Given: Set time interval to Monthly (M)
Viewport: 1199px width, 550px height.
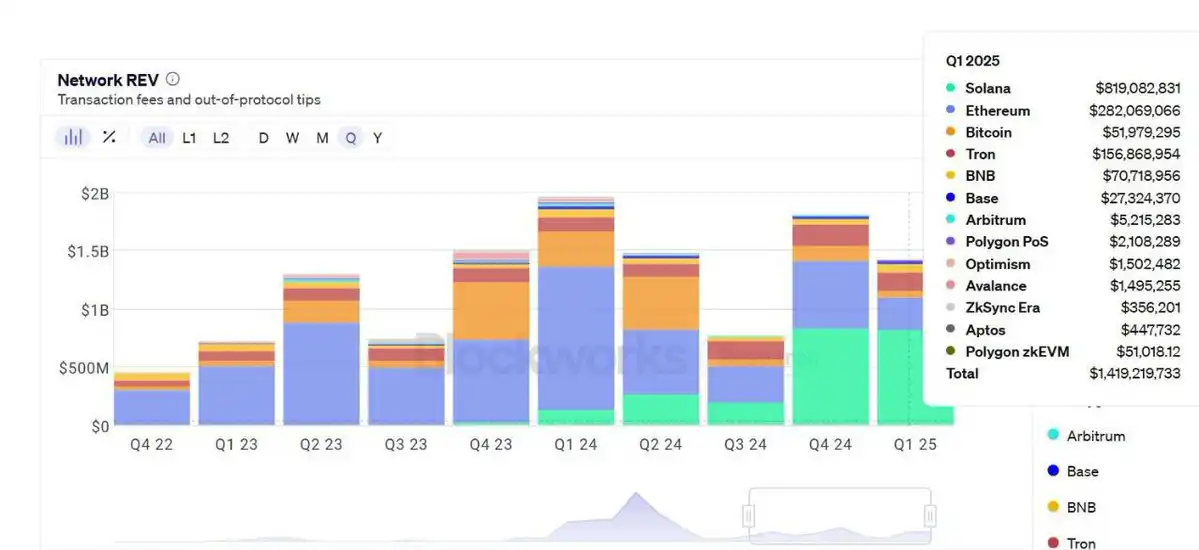Looking at the screenshot, I should [322, 138].
